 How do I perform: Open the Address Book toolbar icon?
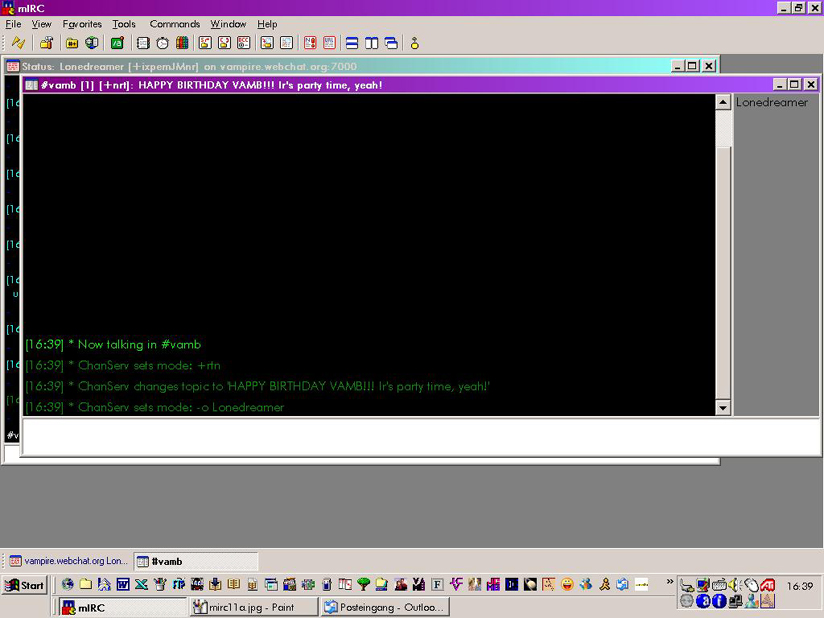click(143, 43)
